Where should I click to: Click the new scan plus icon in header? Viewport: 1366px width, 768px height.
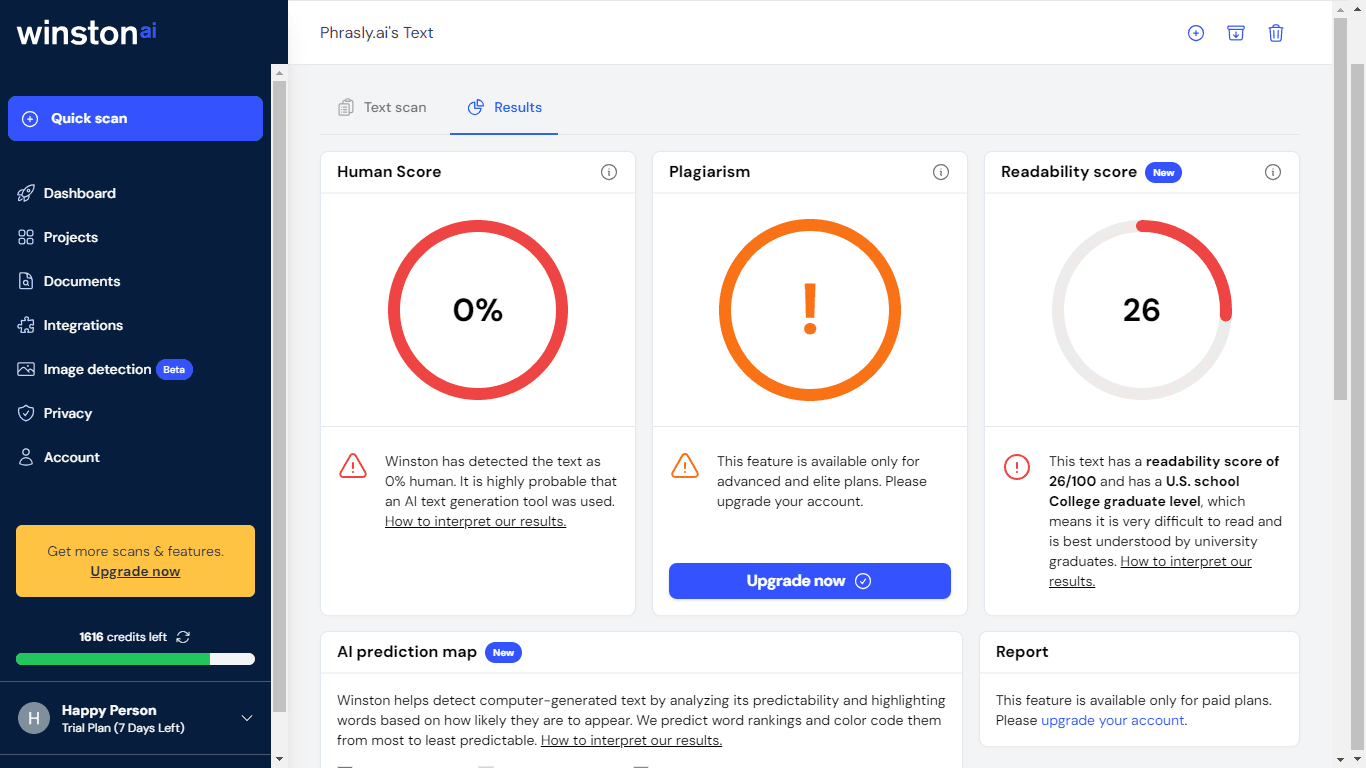[1195, 33]
